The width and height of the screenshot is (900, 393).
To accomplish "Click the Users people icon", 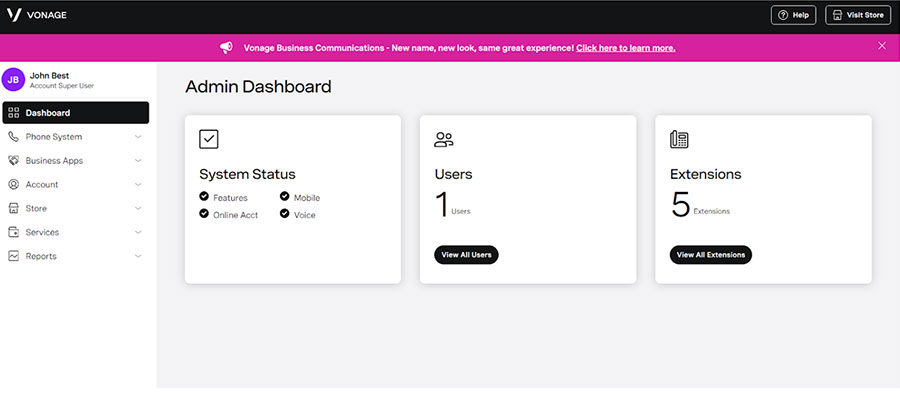I will point(444,139).
